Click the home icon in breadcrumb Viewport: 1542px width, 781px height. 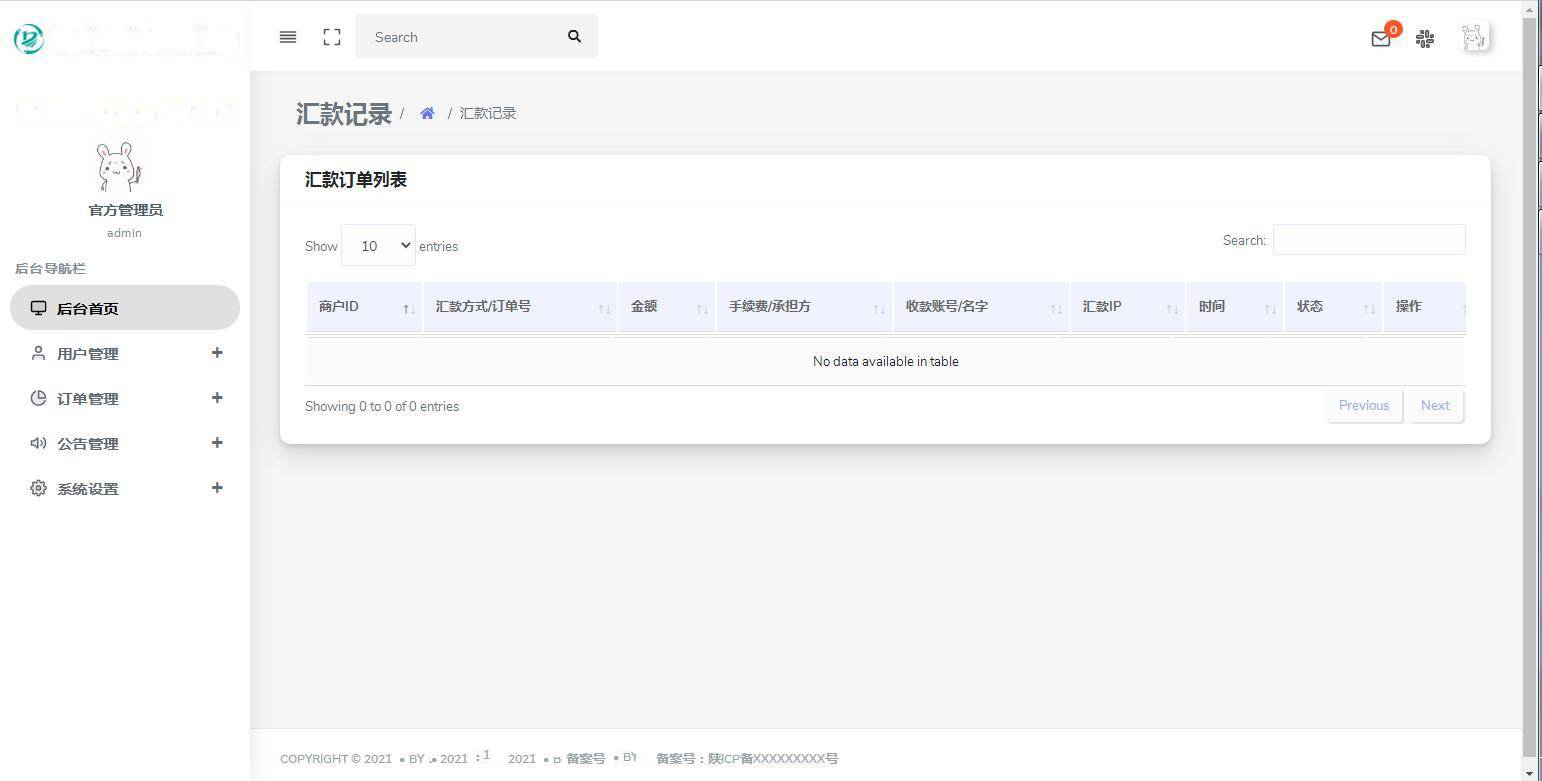pos(427,114)
